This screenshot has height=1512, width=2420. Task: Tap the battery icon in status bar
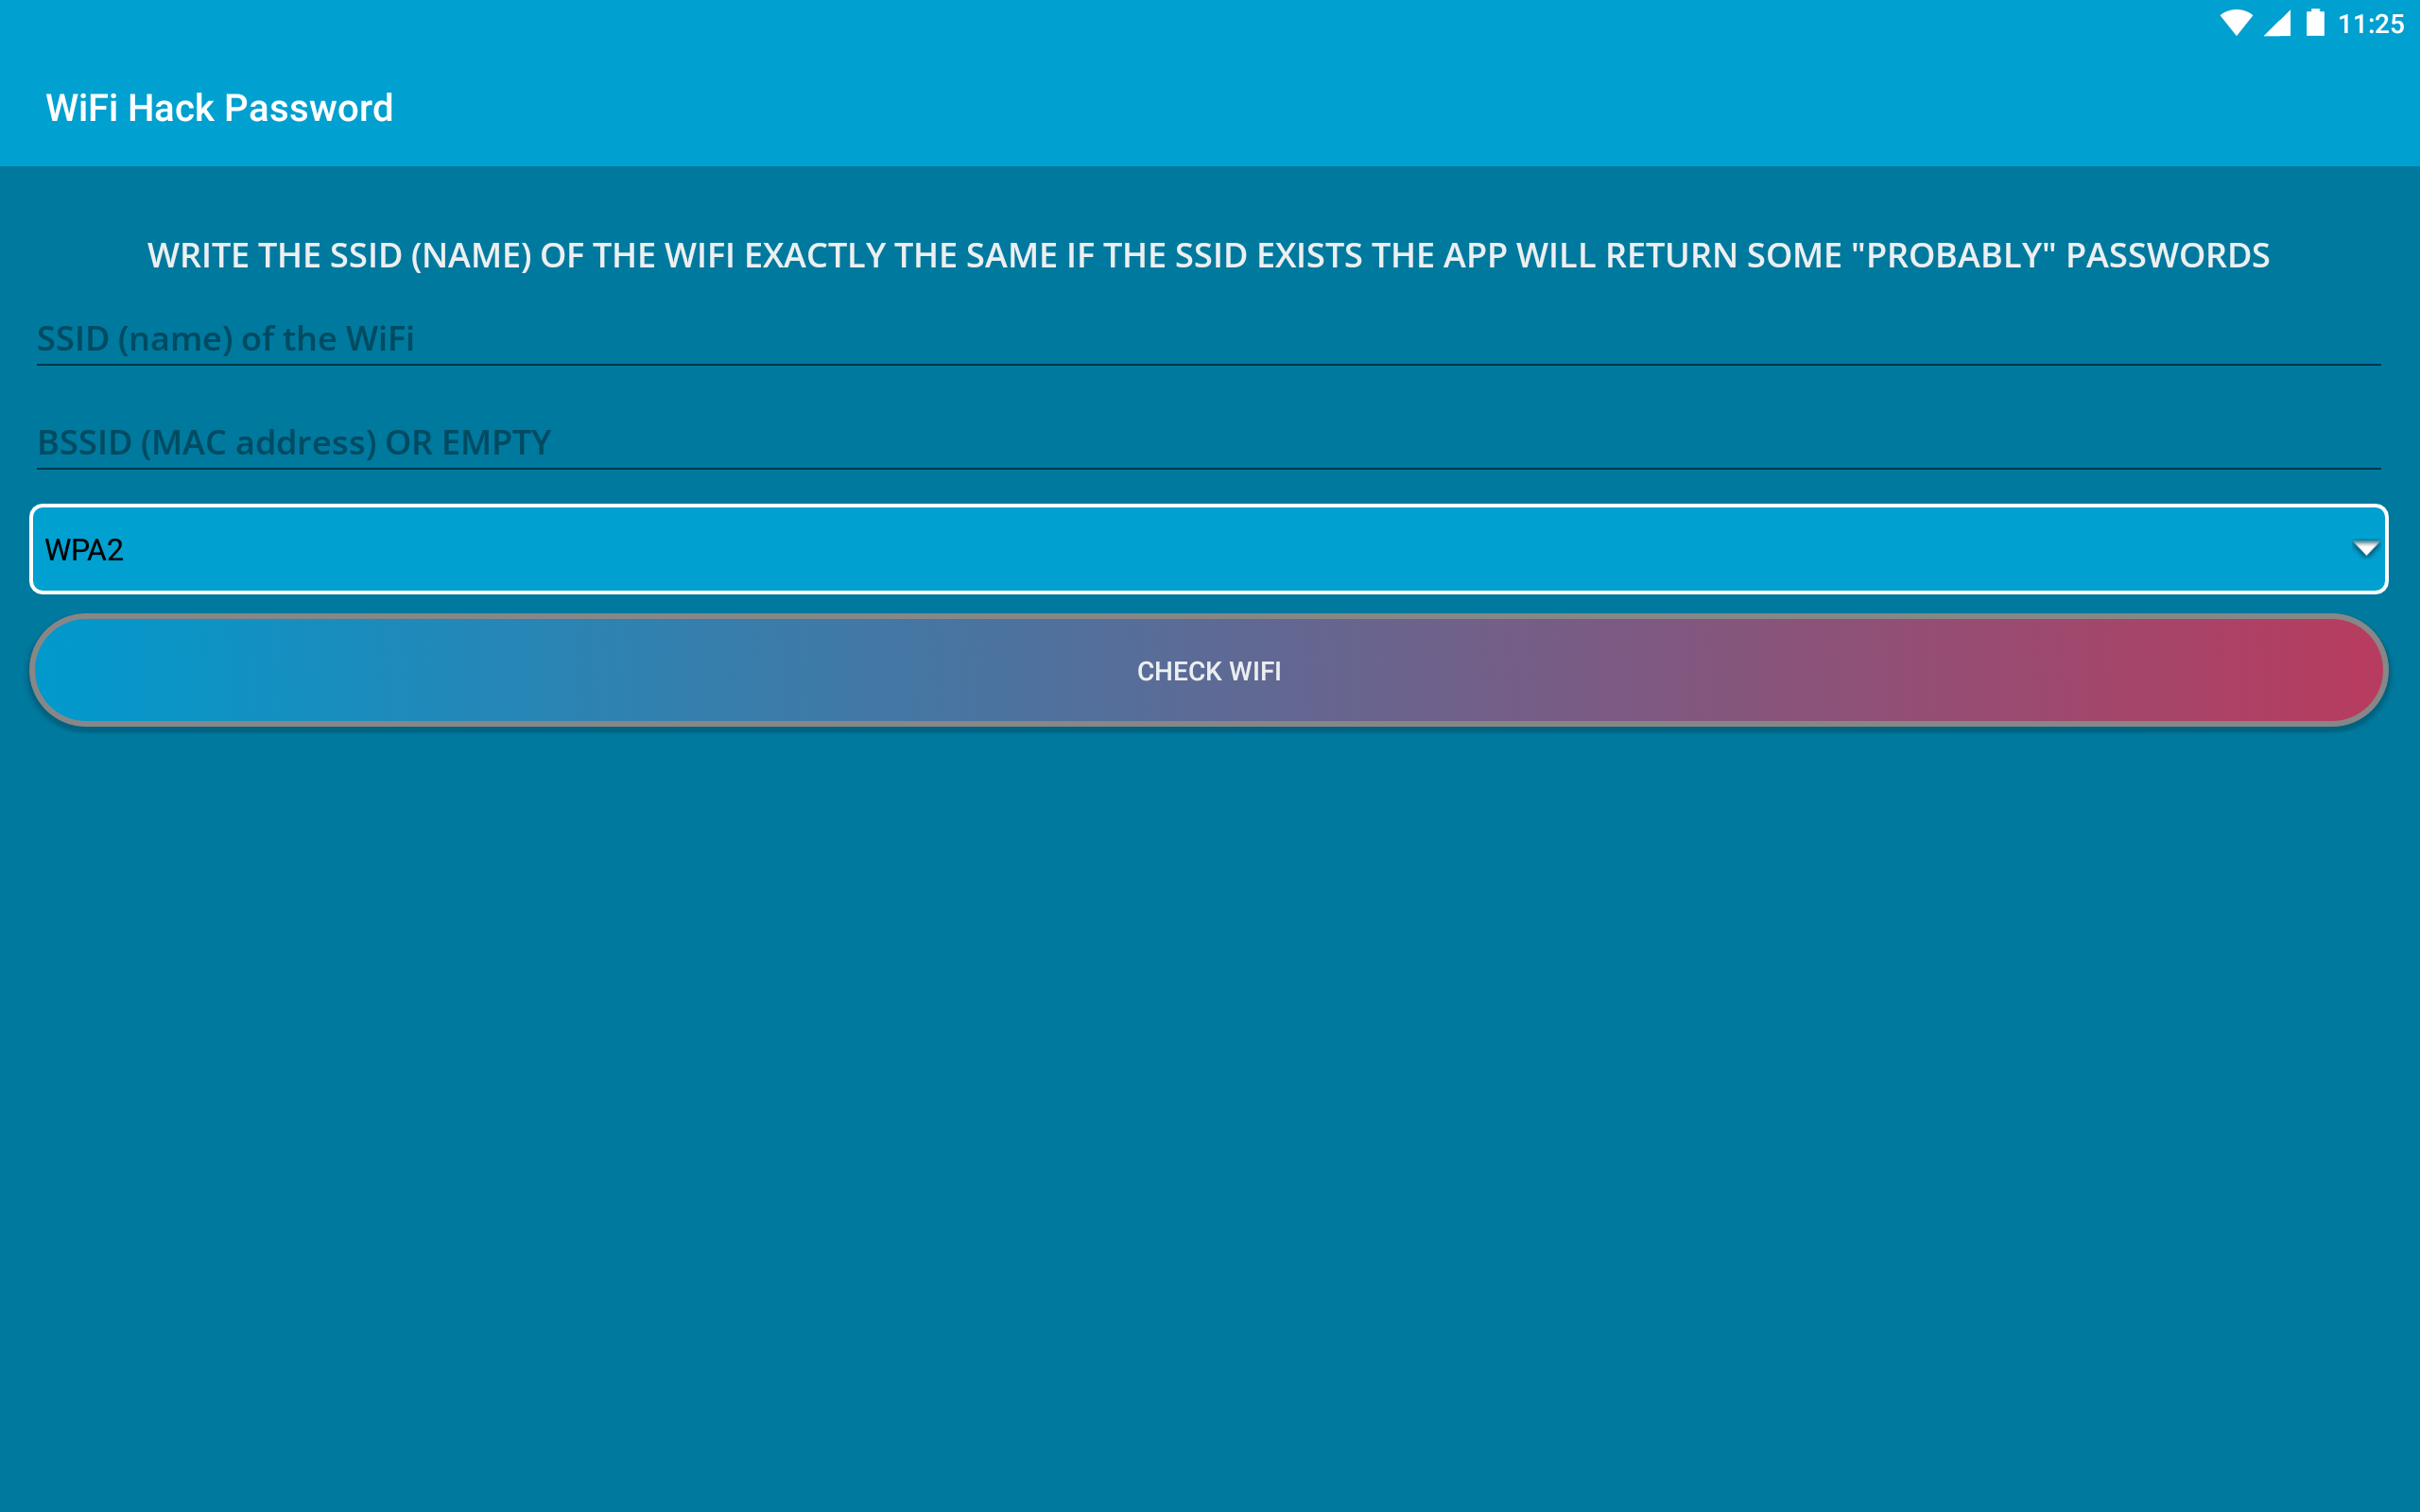coord(2315,23)
